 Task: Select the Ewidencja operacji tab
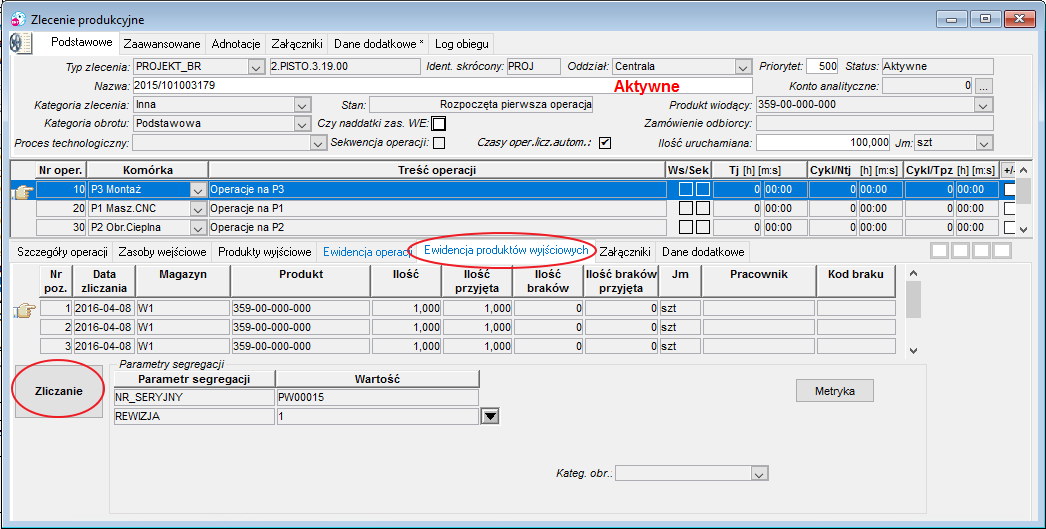366,252
